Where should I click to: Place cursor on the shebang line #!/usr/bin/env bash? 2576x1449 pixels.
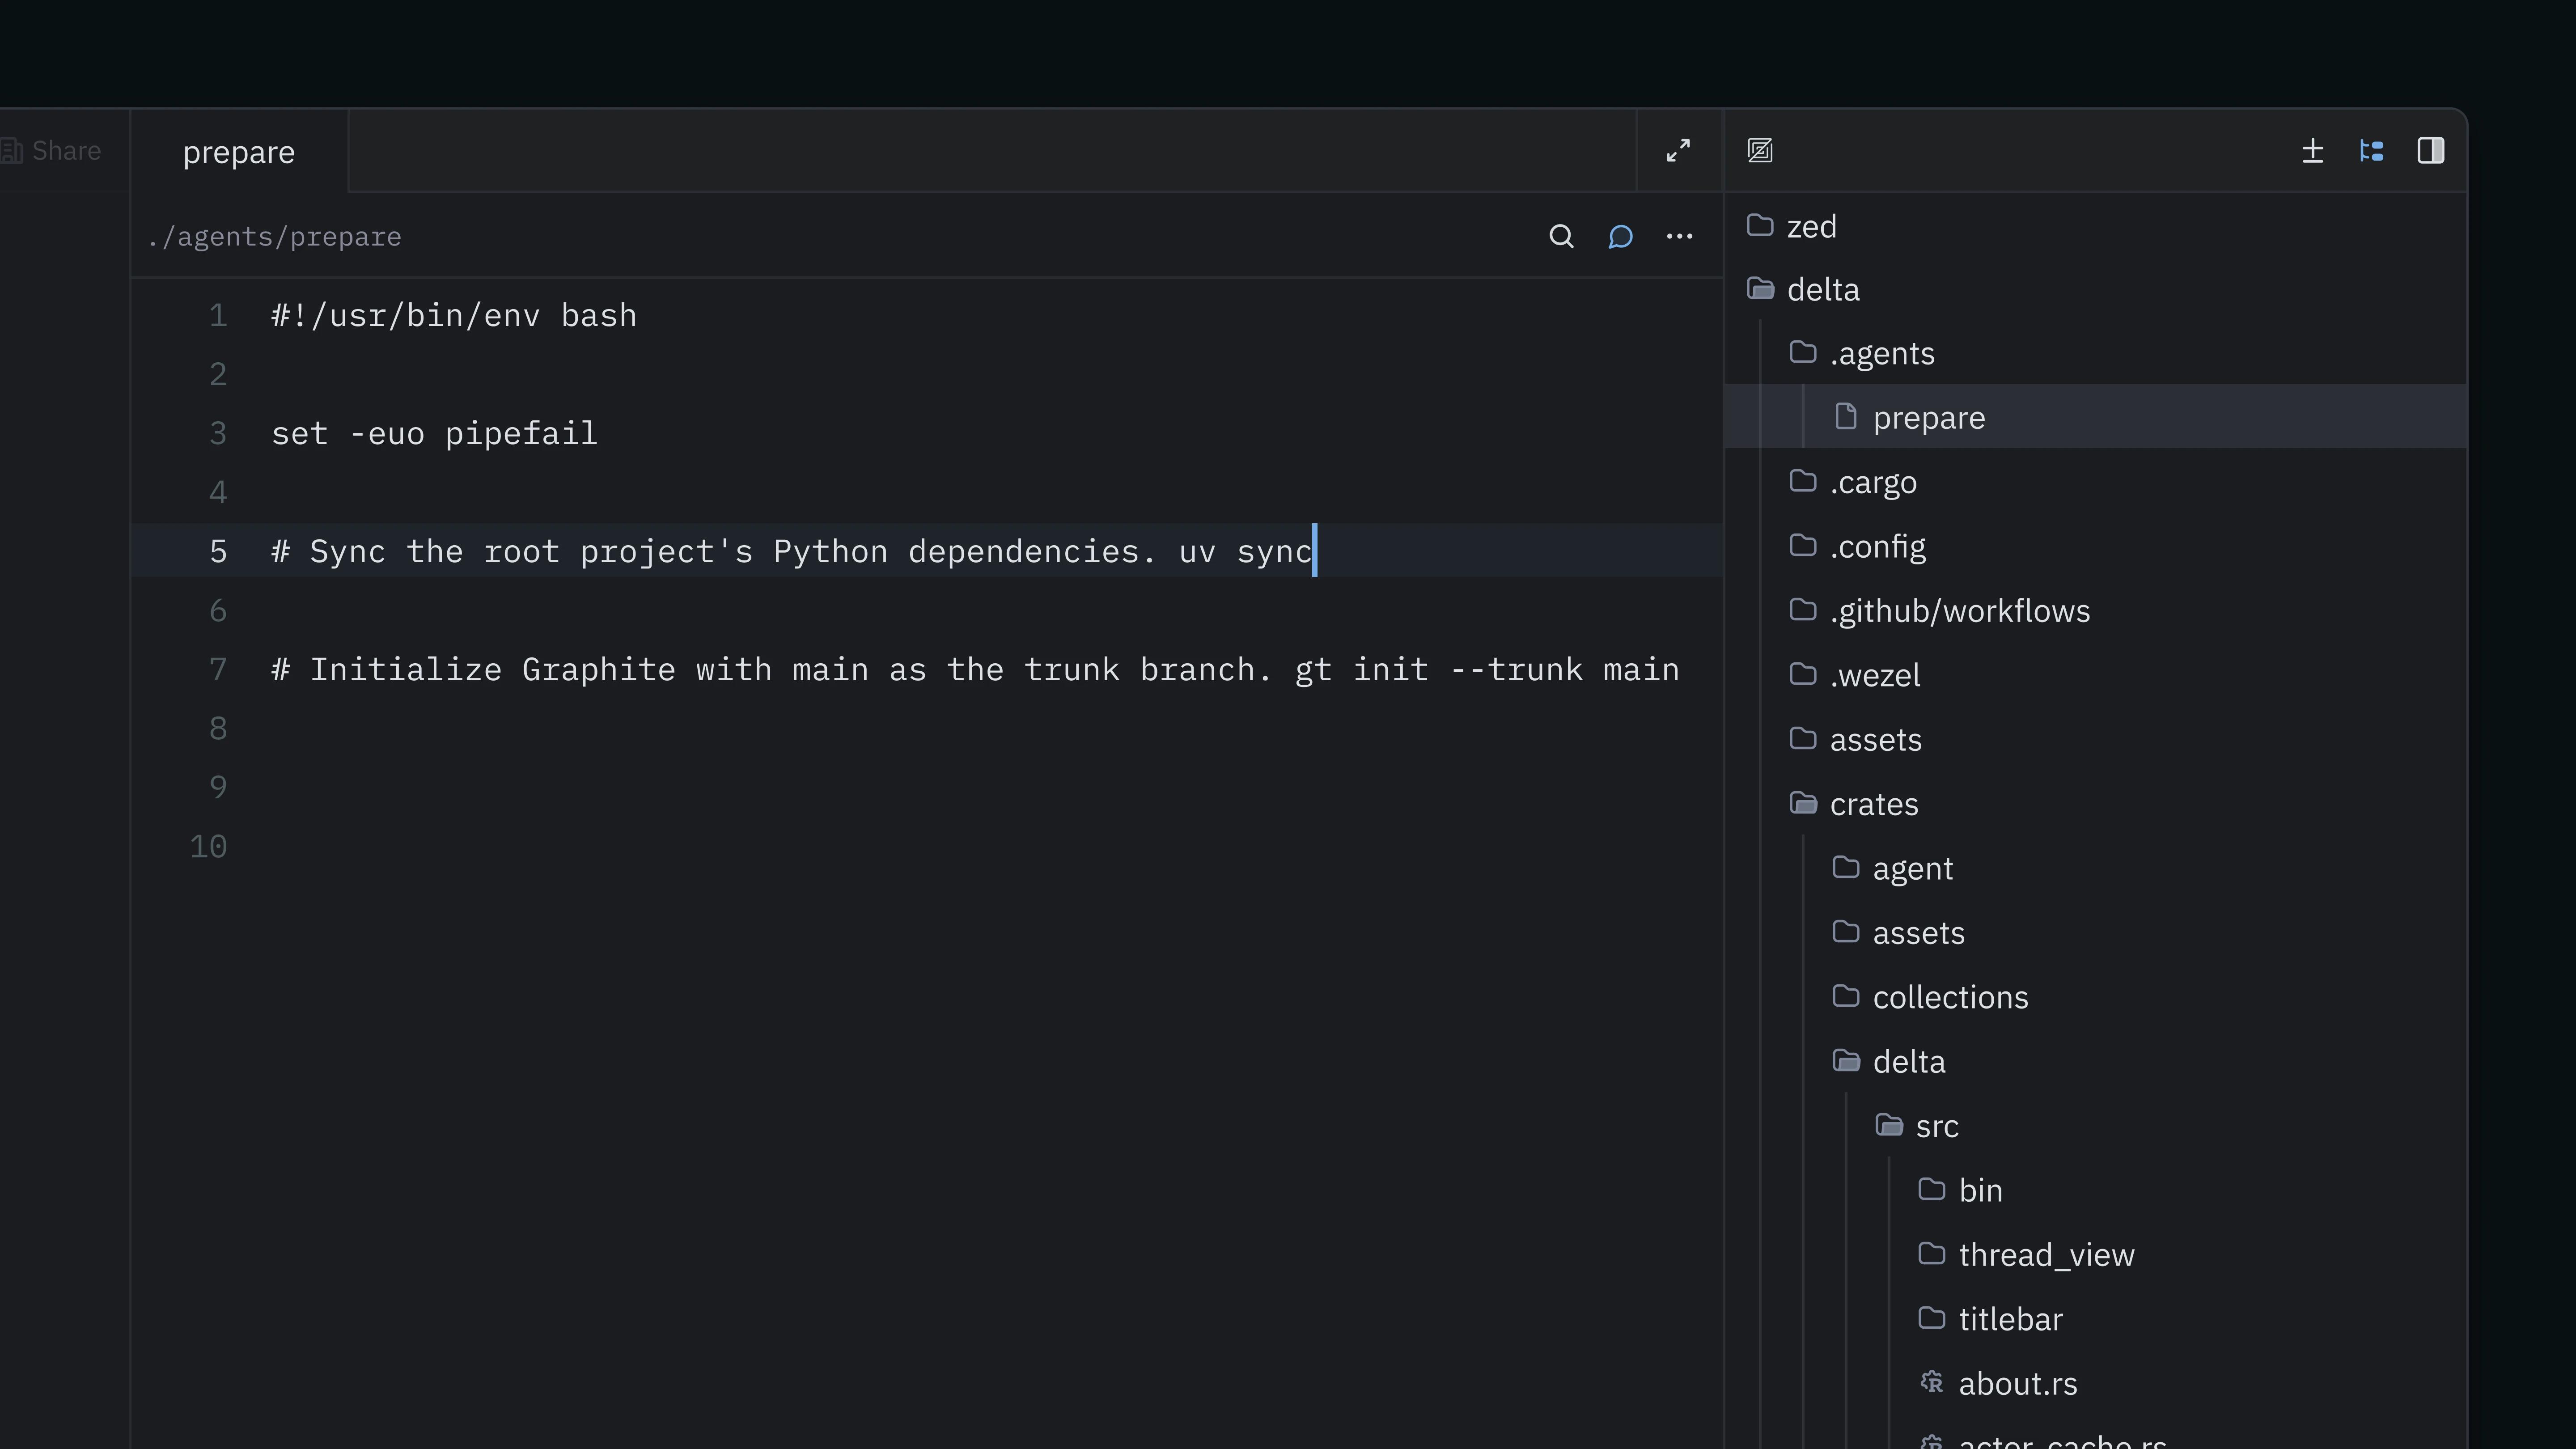pos(454,316)
